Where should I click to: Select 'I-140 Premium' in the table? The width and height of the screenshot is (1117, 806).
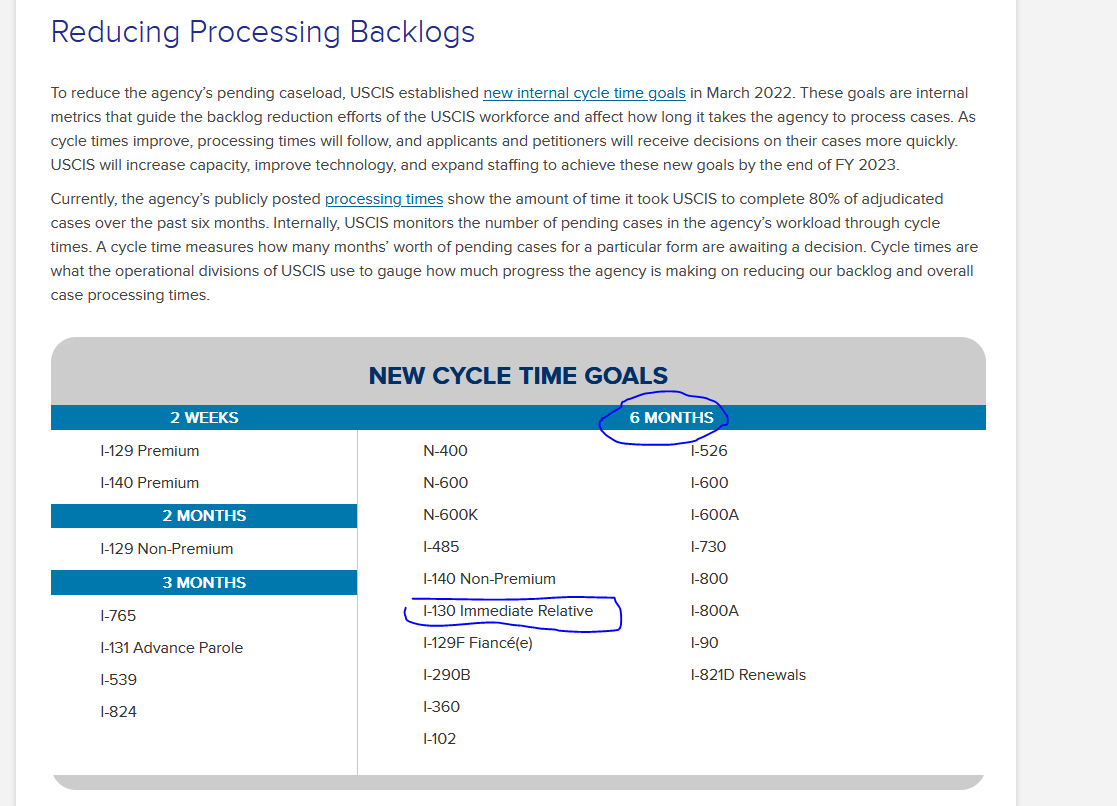click(150, 483)
